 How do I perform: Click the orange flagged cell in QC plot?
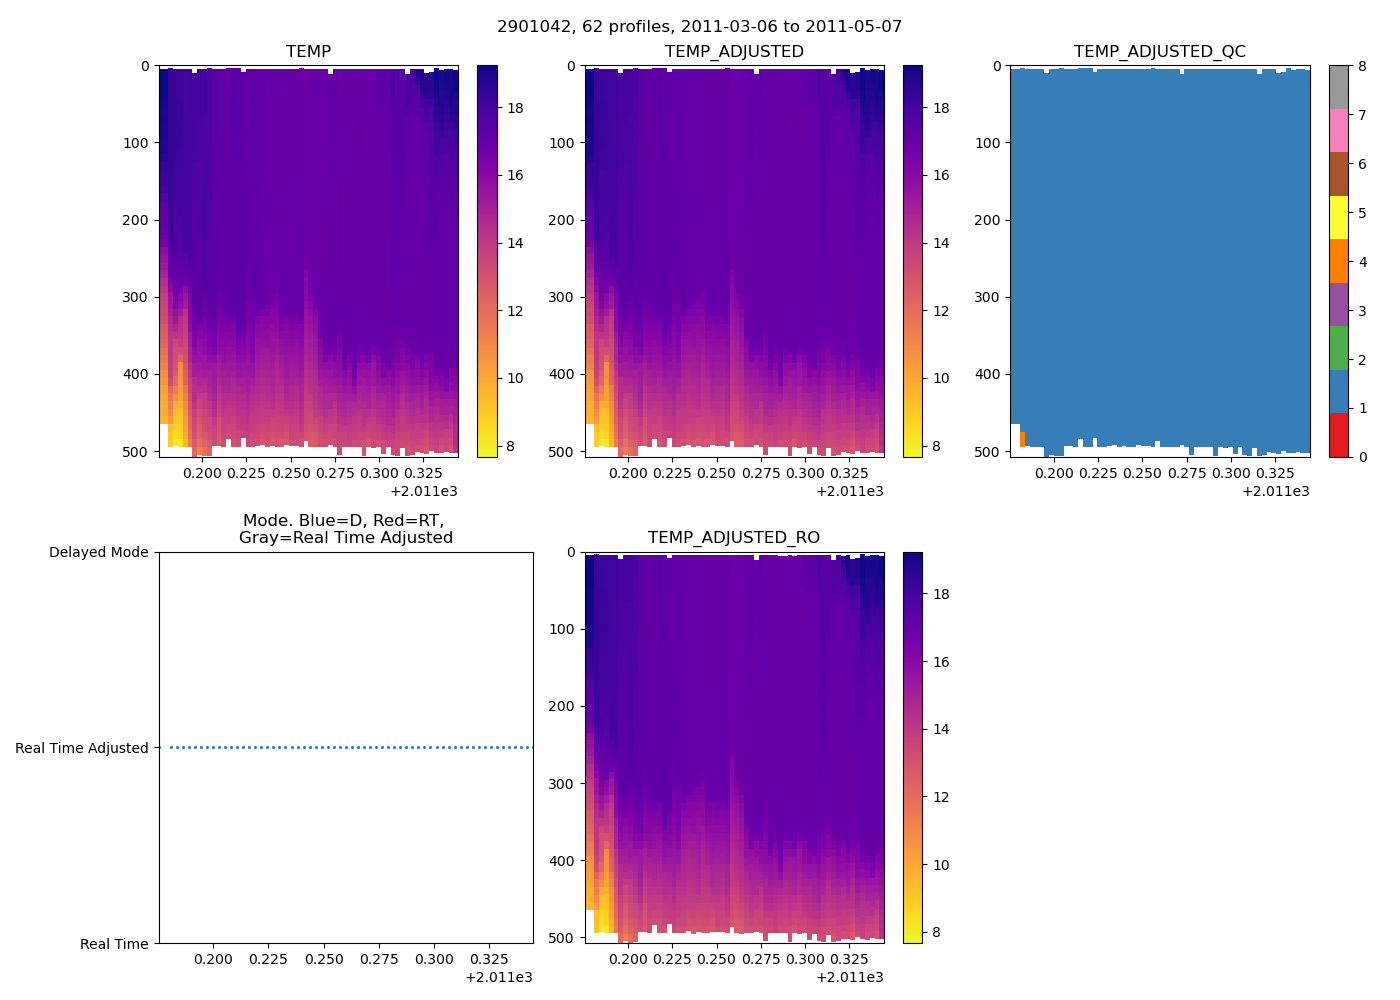1022,439
